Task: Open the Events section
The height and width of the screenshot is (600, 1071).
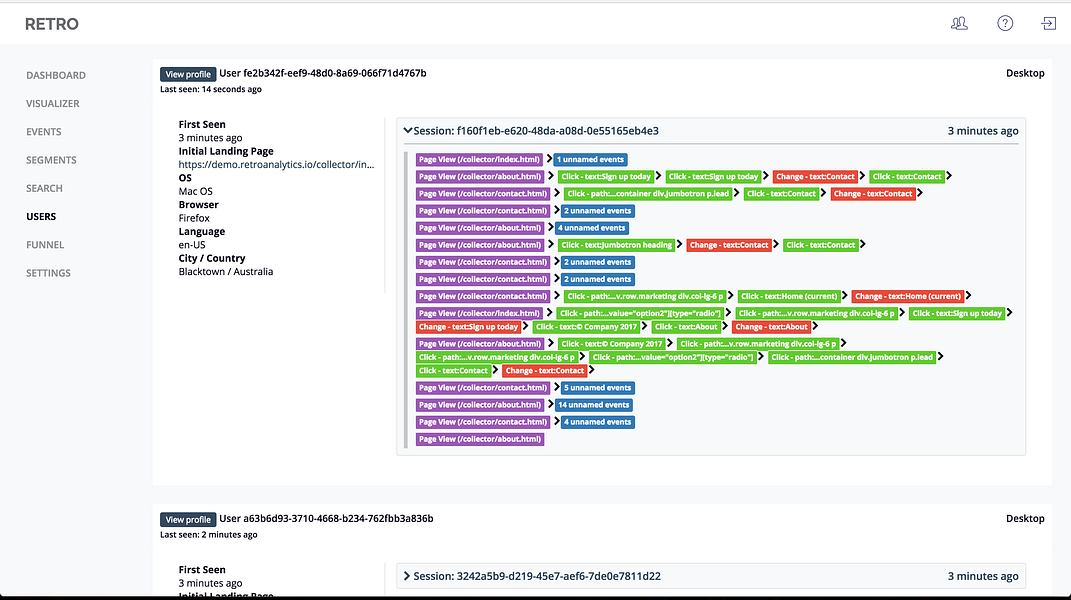Action: coord(44,131)
